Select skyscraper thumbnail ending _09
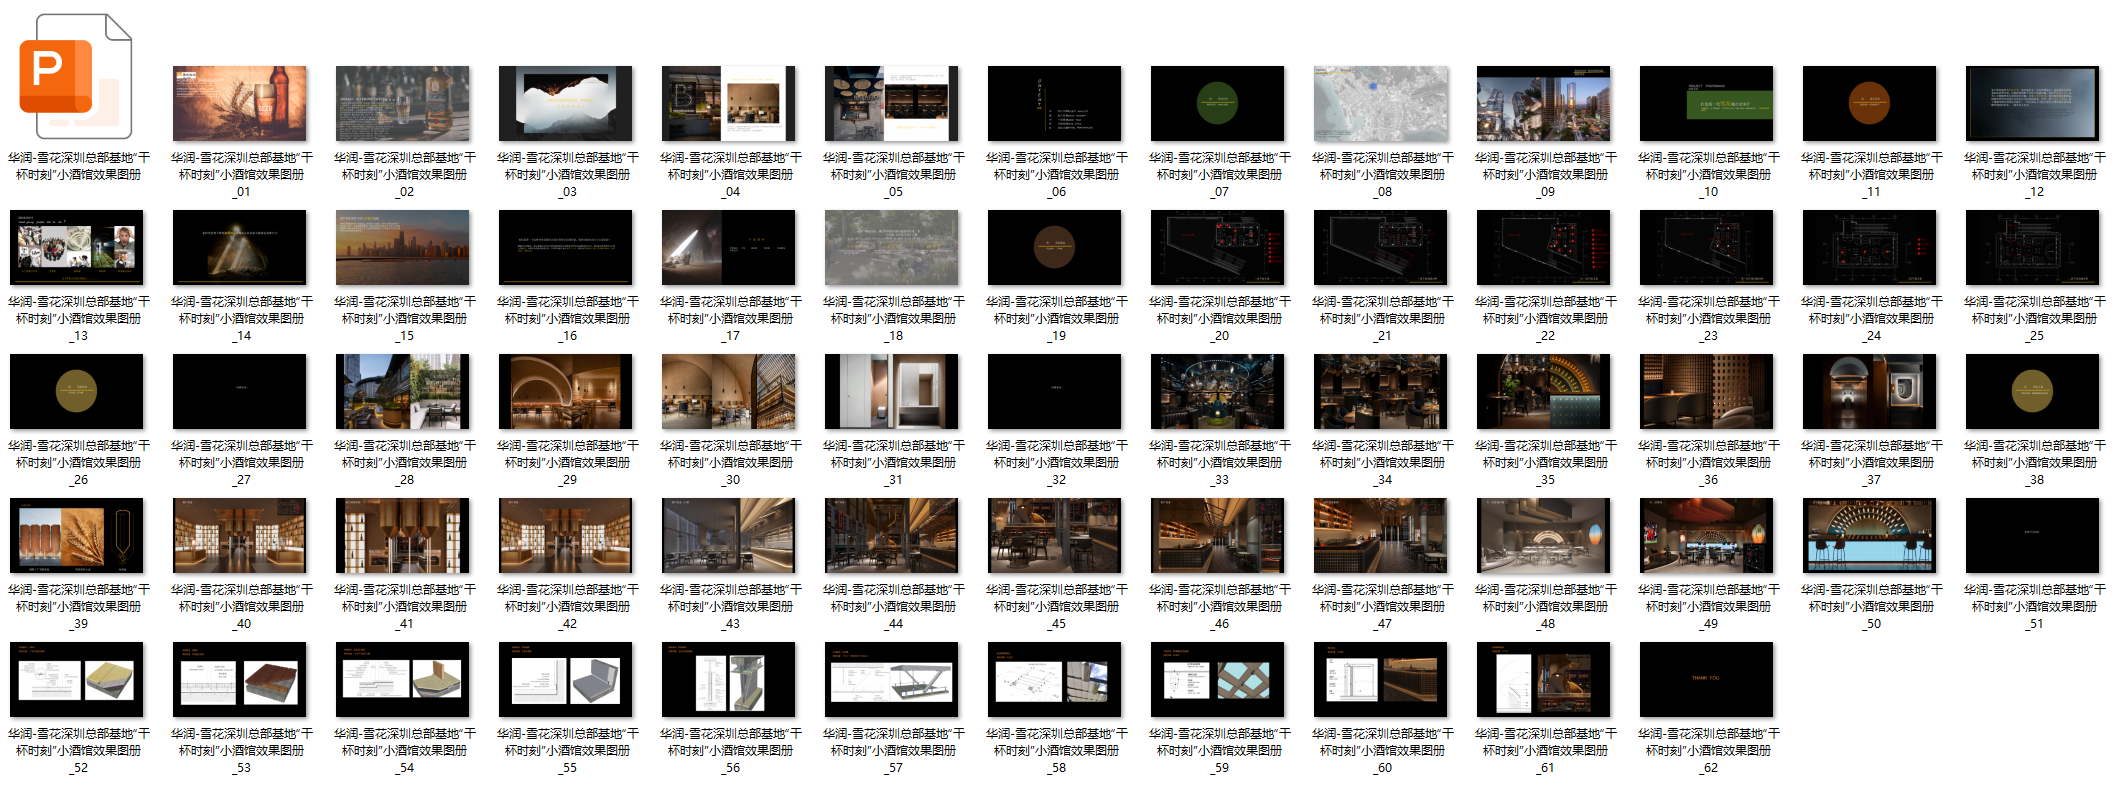Screen dimensions: 2114x788 1544,104
